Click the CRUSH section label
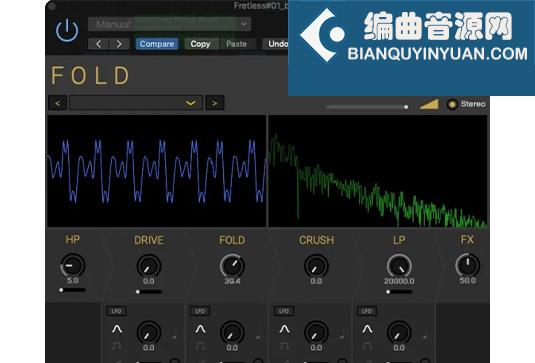 click(x=316, y=240)
